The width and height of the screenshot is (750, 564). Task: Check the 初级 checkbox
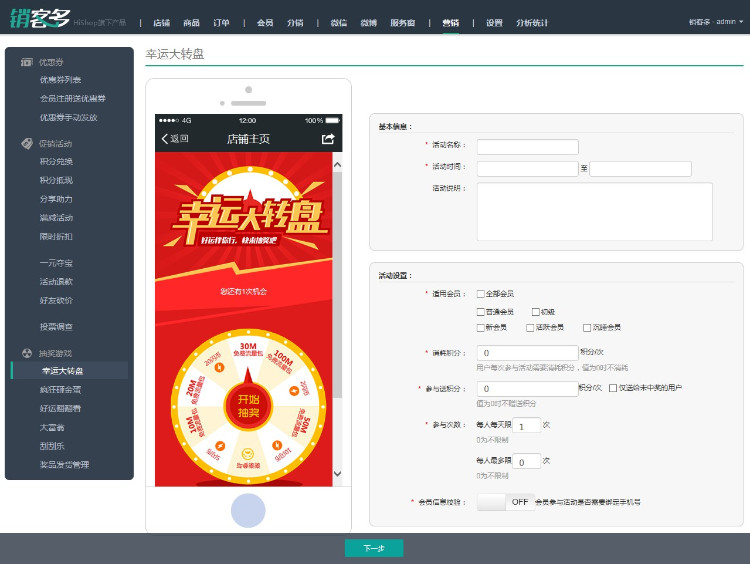(x=536, y=312)
